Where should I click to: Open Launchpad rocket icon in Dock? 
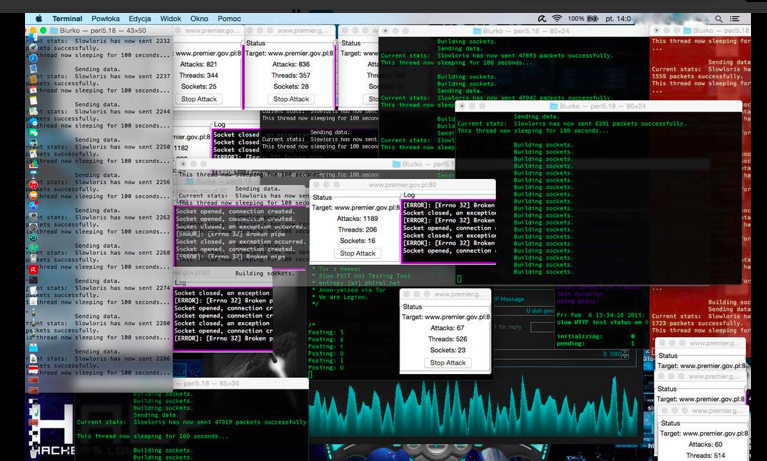coord(33,47)
